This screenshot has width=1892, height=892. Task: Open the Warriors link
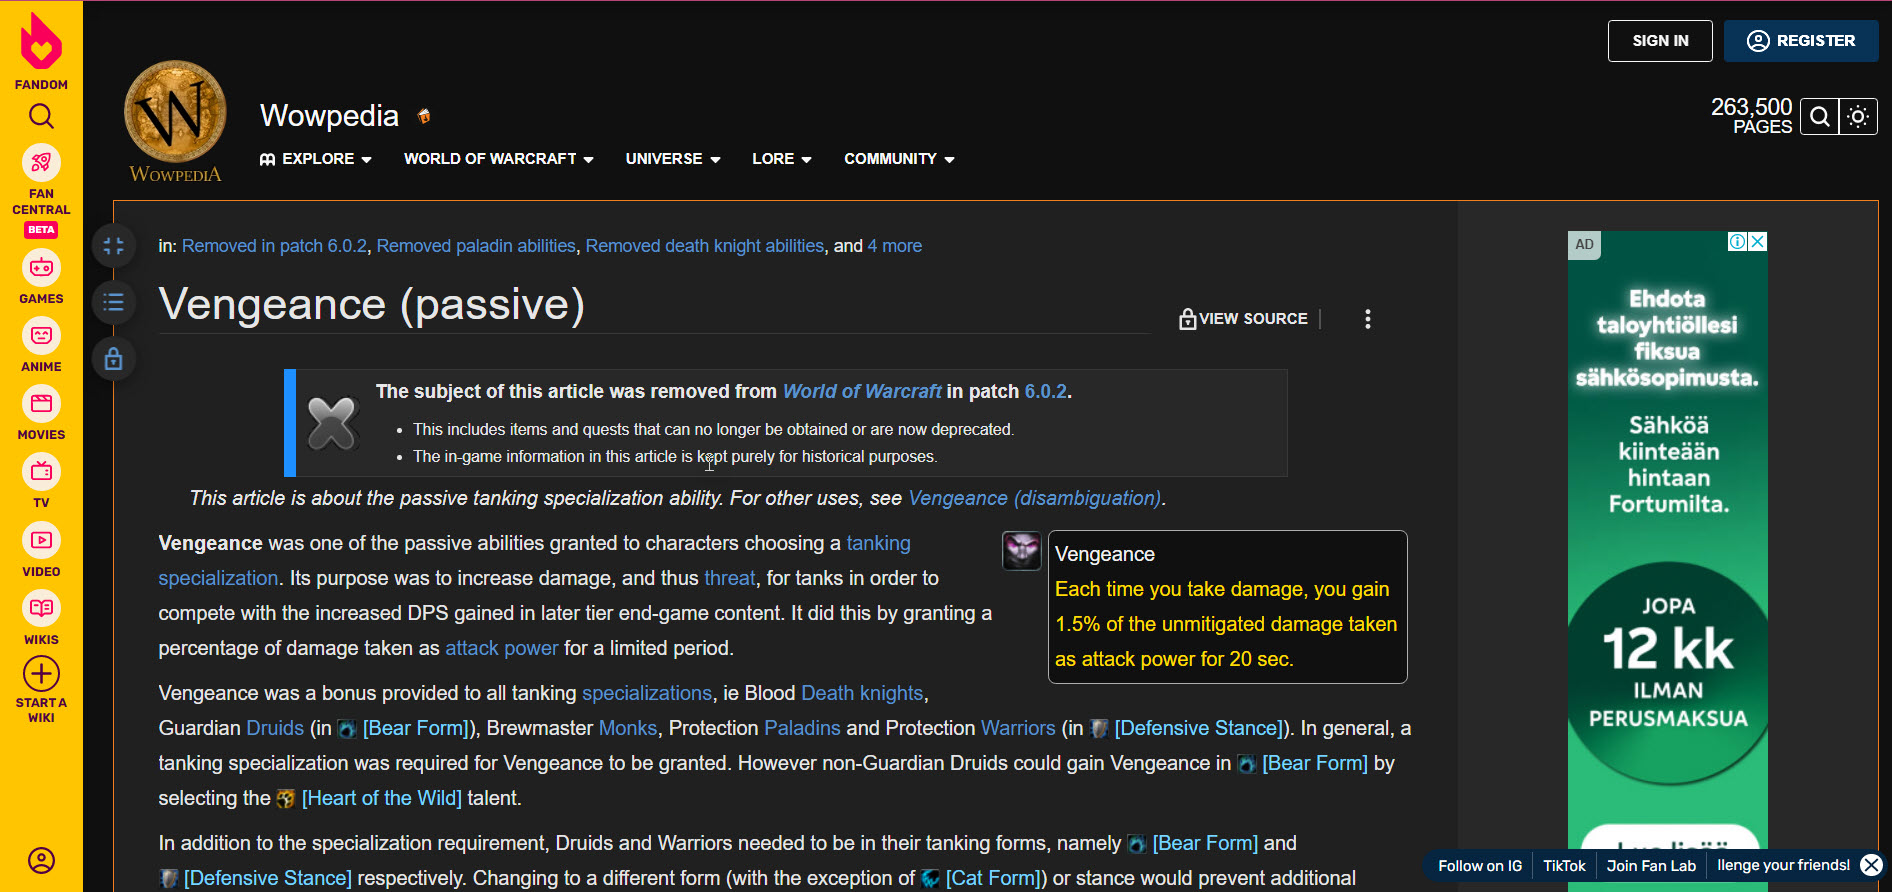point(1018,728)
